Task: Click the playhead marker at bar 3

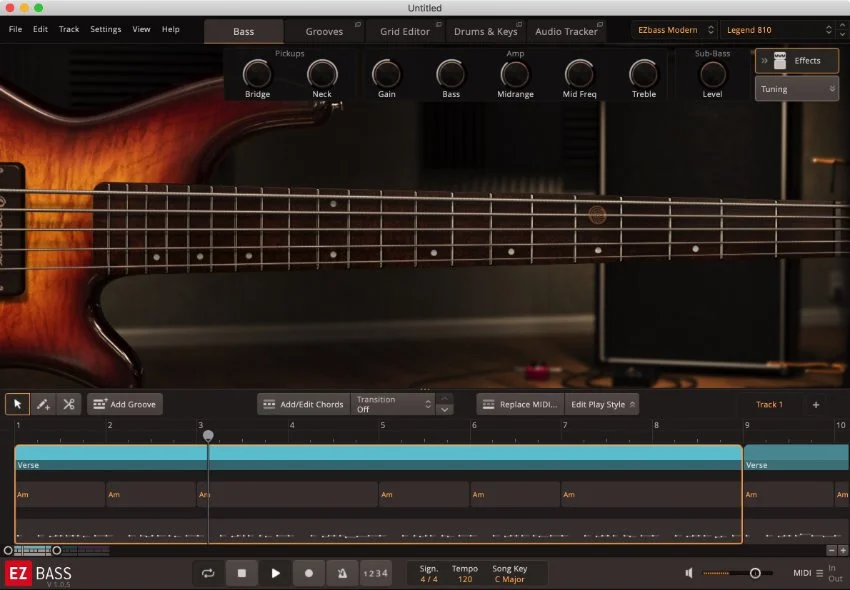Action: [x=208, y=435]
